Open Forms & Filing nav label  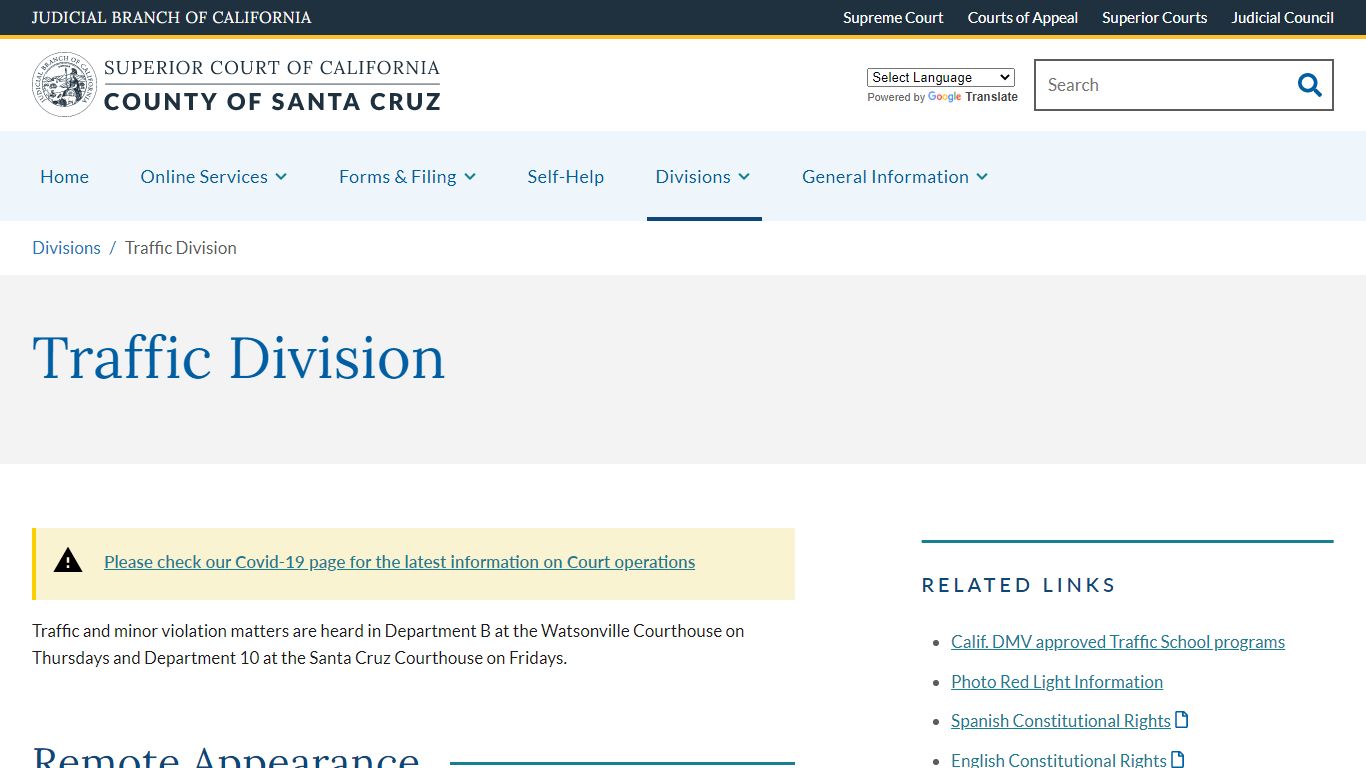point(398,176)
